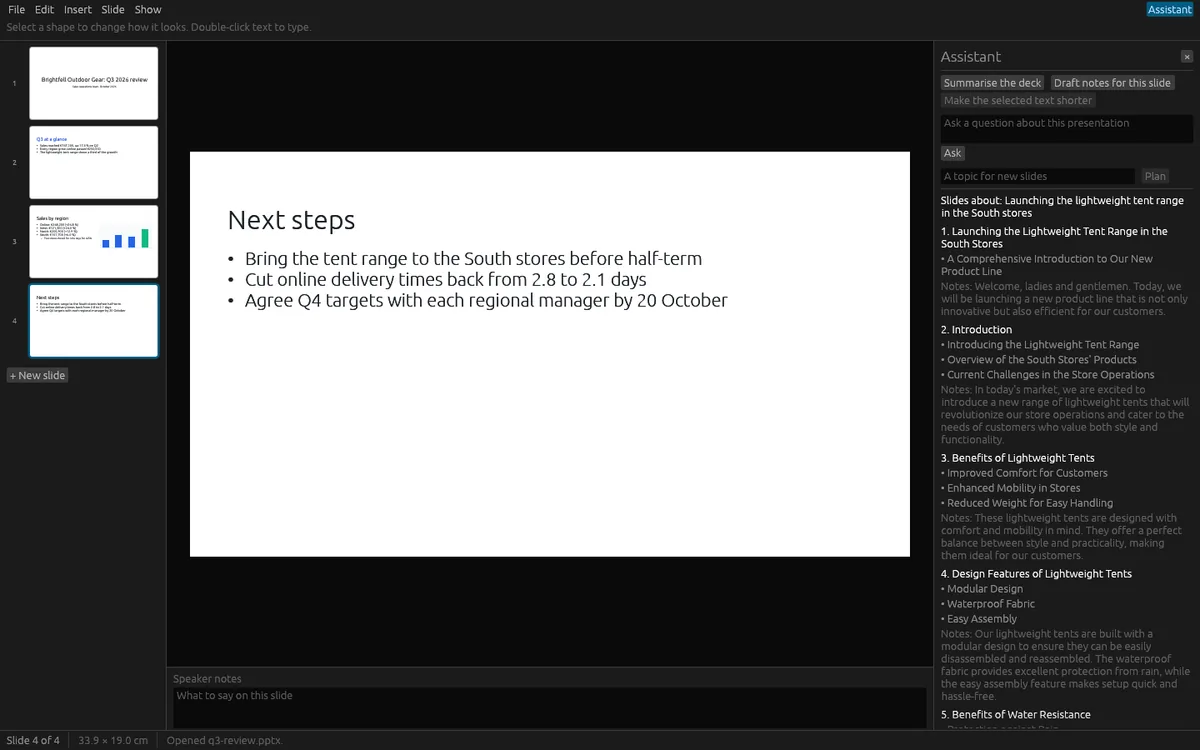Click proposed slide 2. Introduction heading
This screenshot has width=1200, height=750.
point(977,329)
